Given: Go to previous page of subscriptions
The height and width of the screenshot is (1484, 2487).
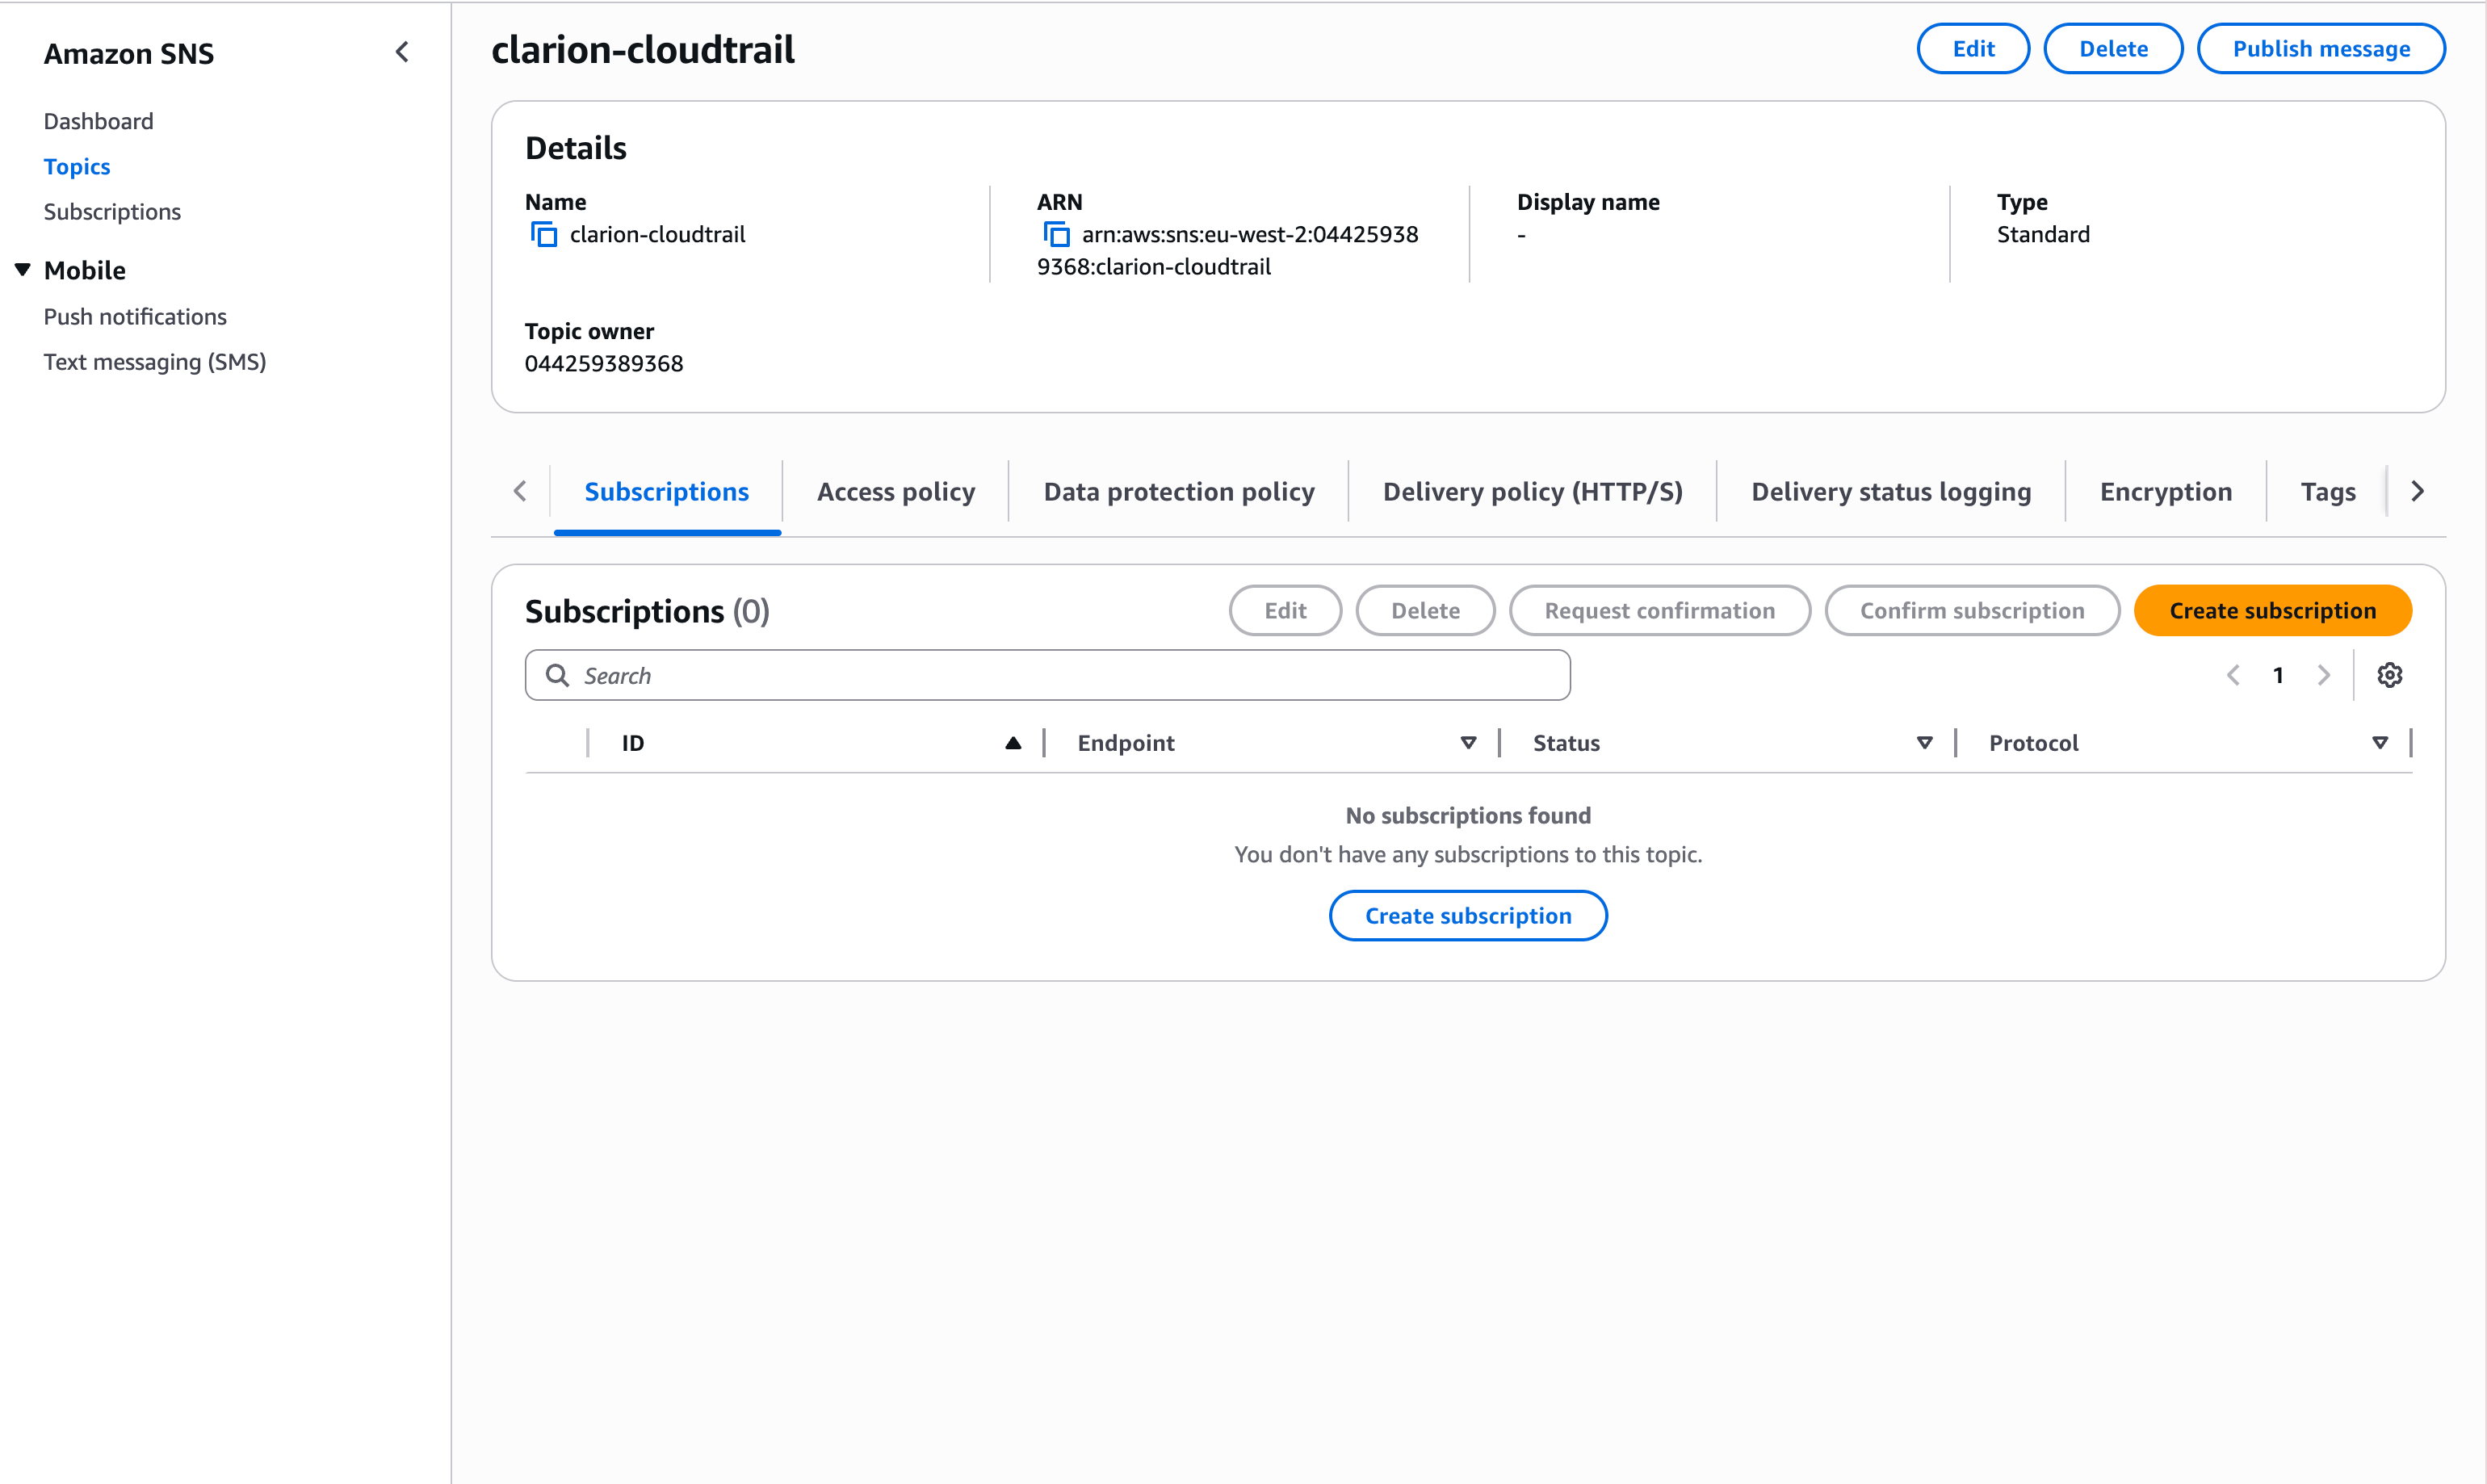Looking at the screenshot, I should pyautogui.click(x=2233, y=675).
